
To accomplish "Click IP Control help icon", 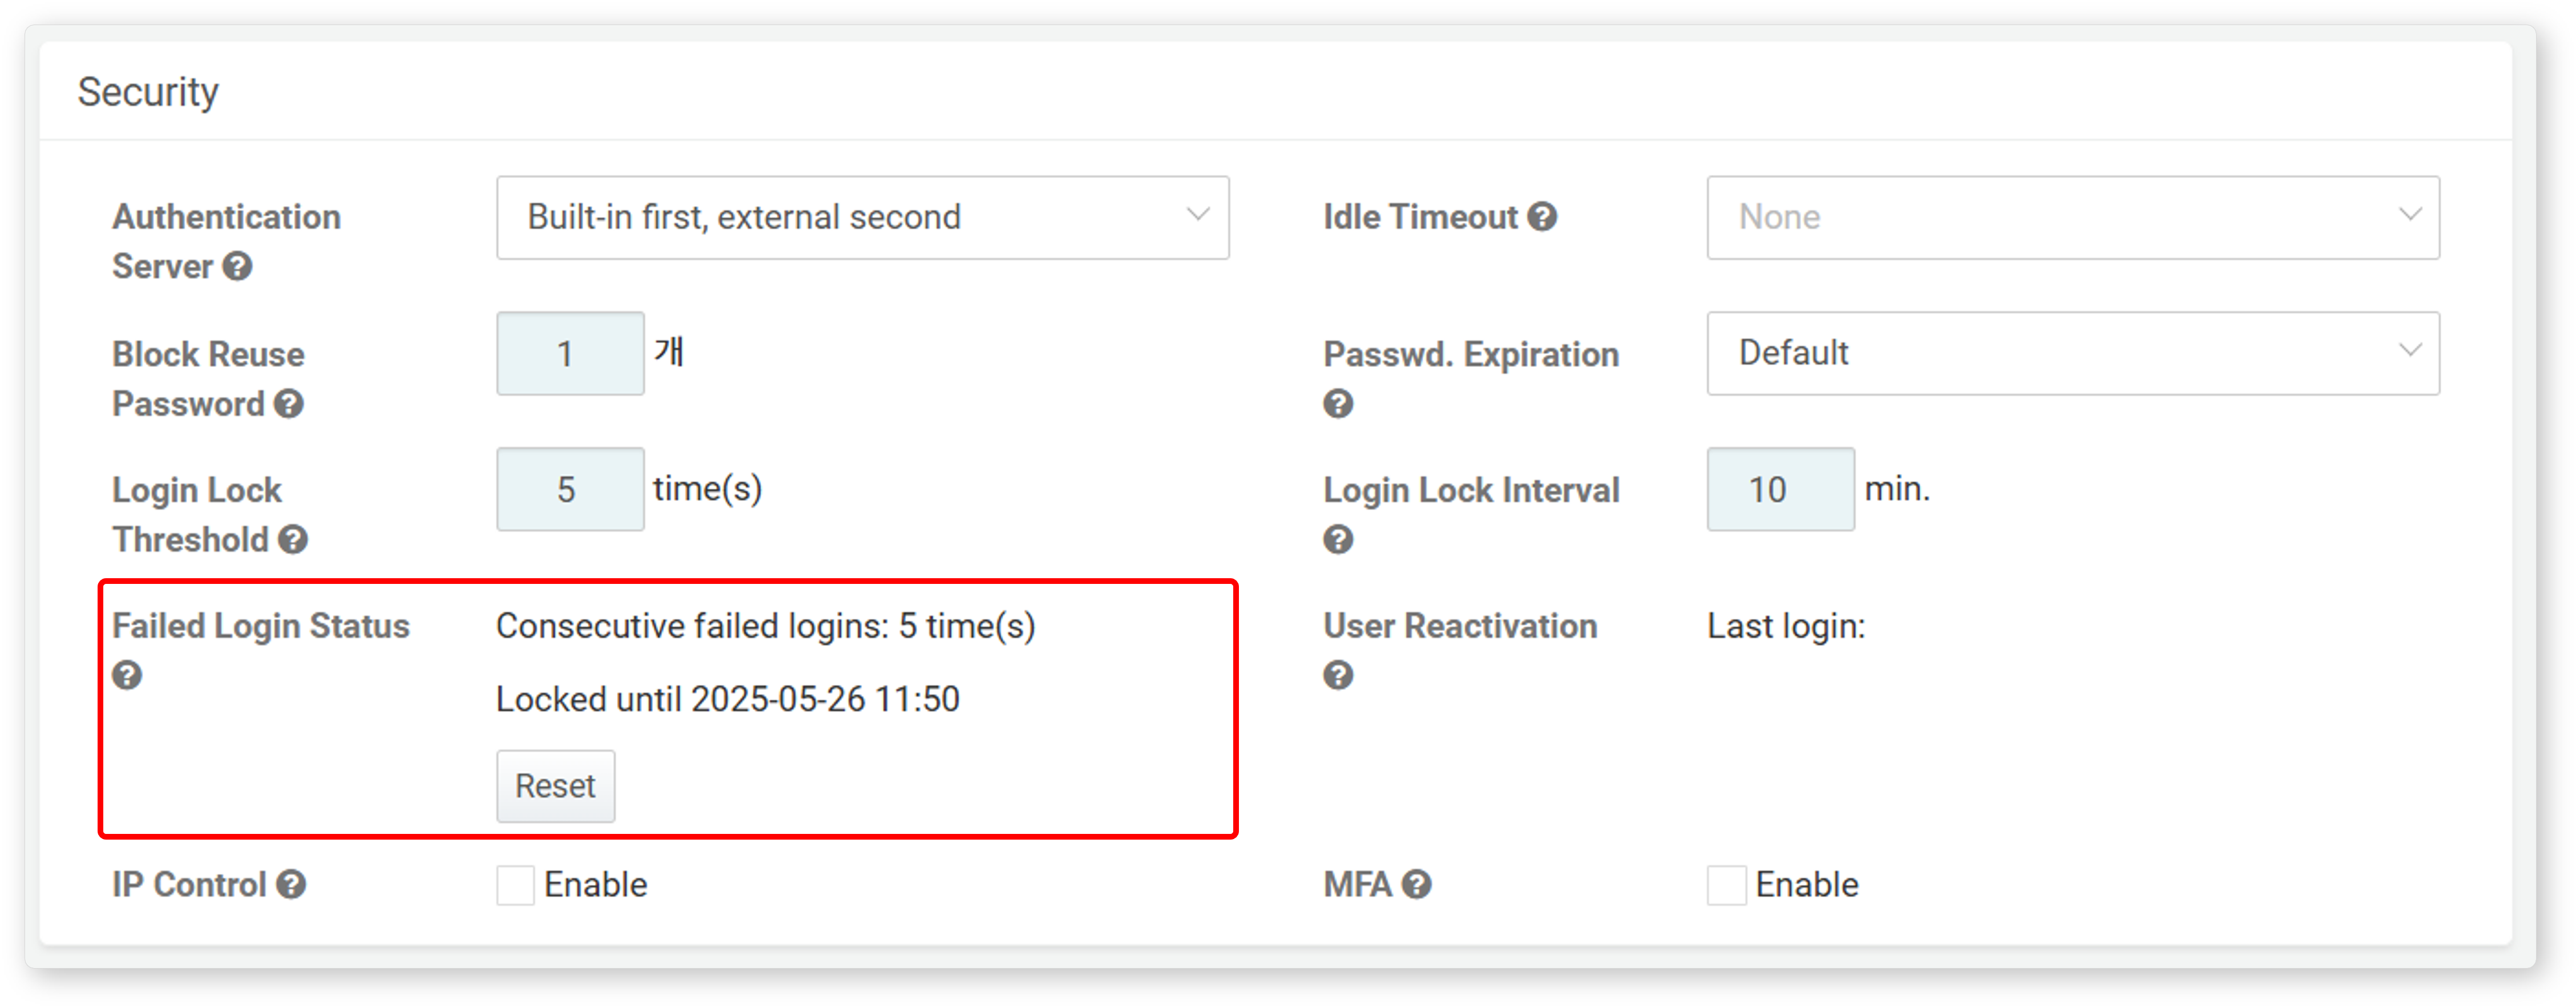I will click(291, 885).
